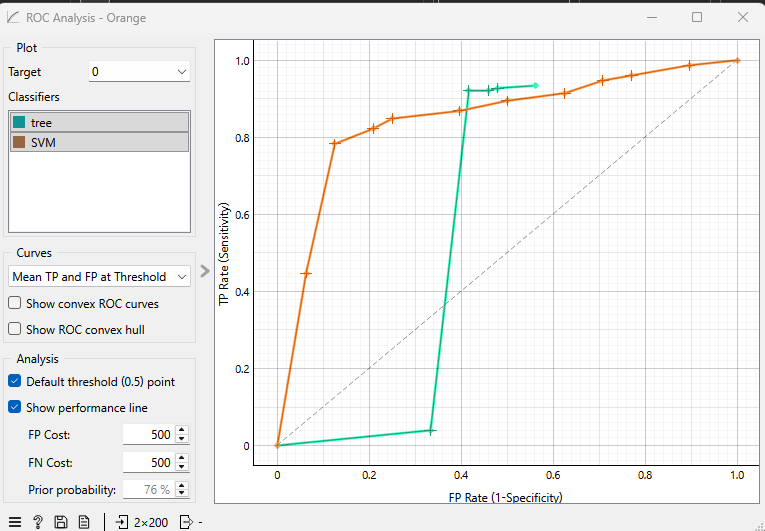Open the Target dropdown
This screenshot has width=765, height=531.
click(x=139, y=72)
